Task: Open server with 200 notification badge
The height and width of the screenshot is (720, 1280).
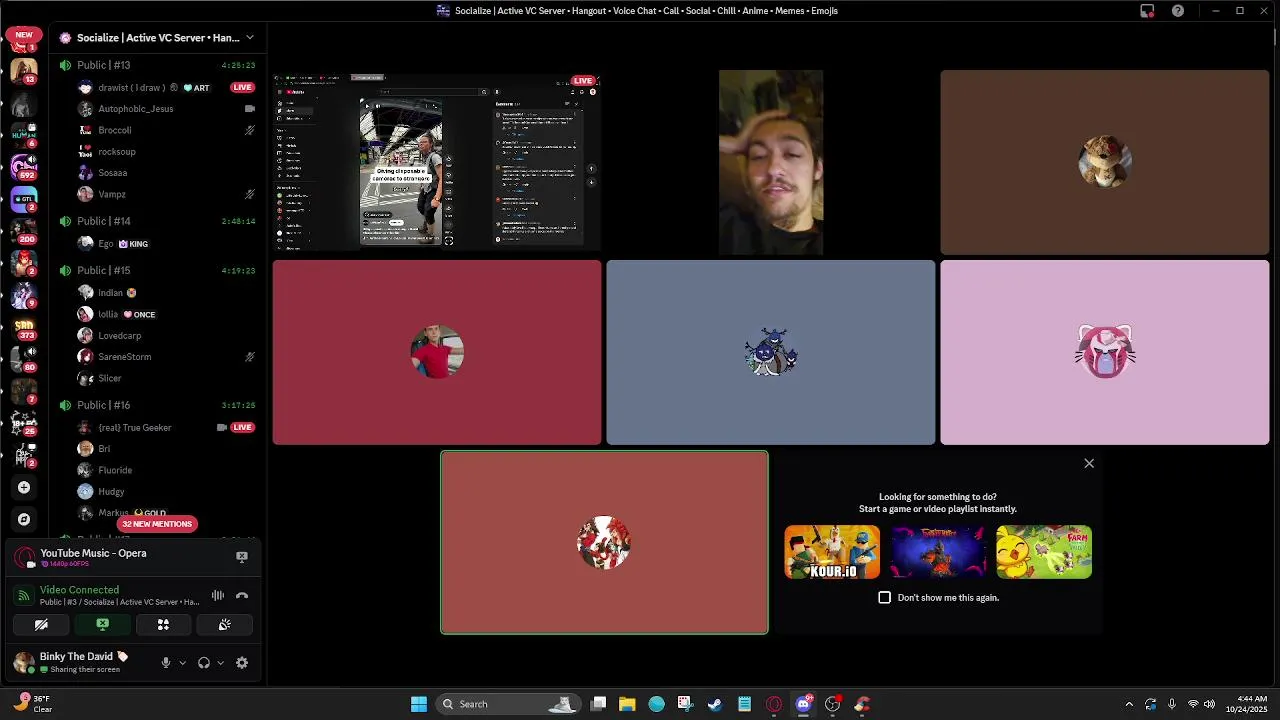Action: (x=24, y=232)
